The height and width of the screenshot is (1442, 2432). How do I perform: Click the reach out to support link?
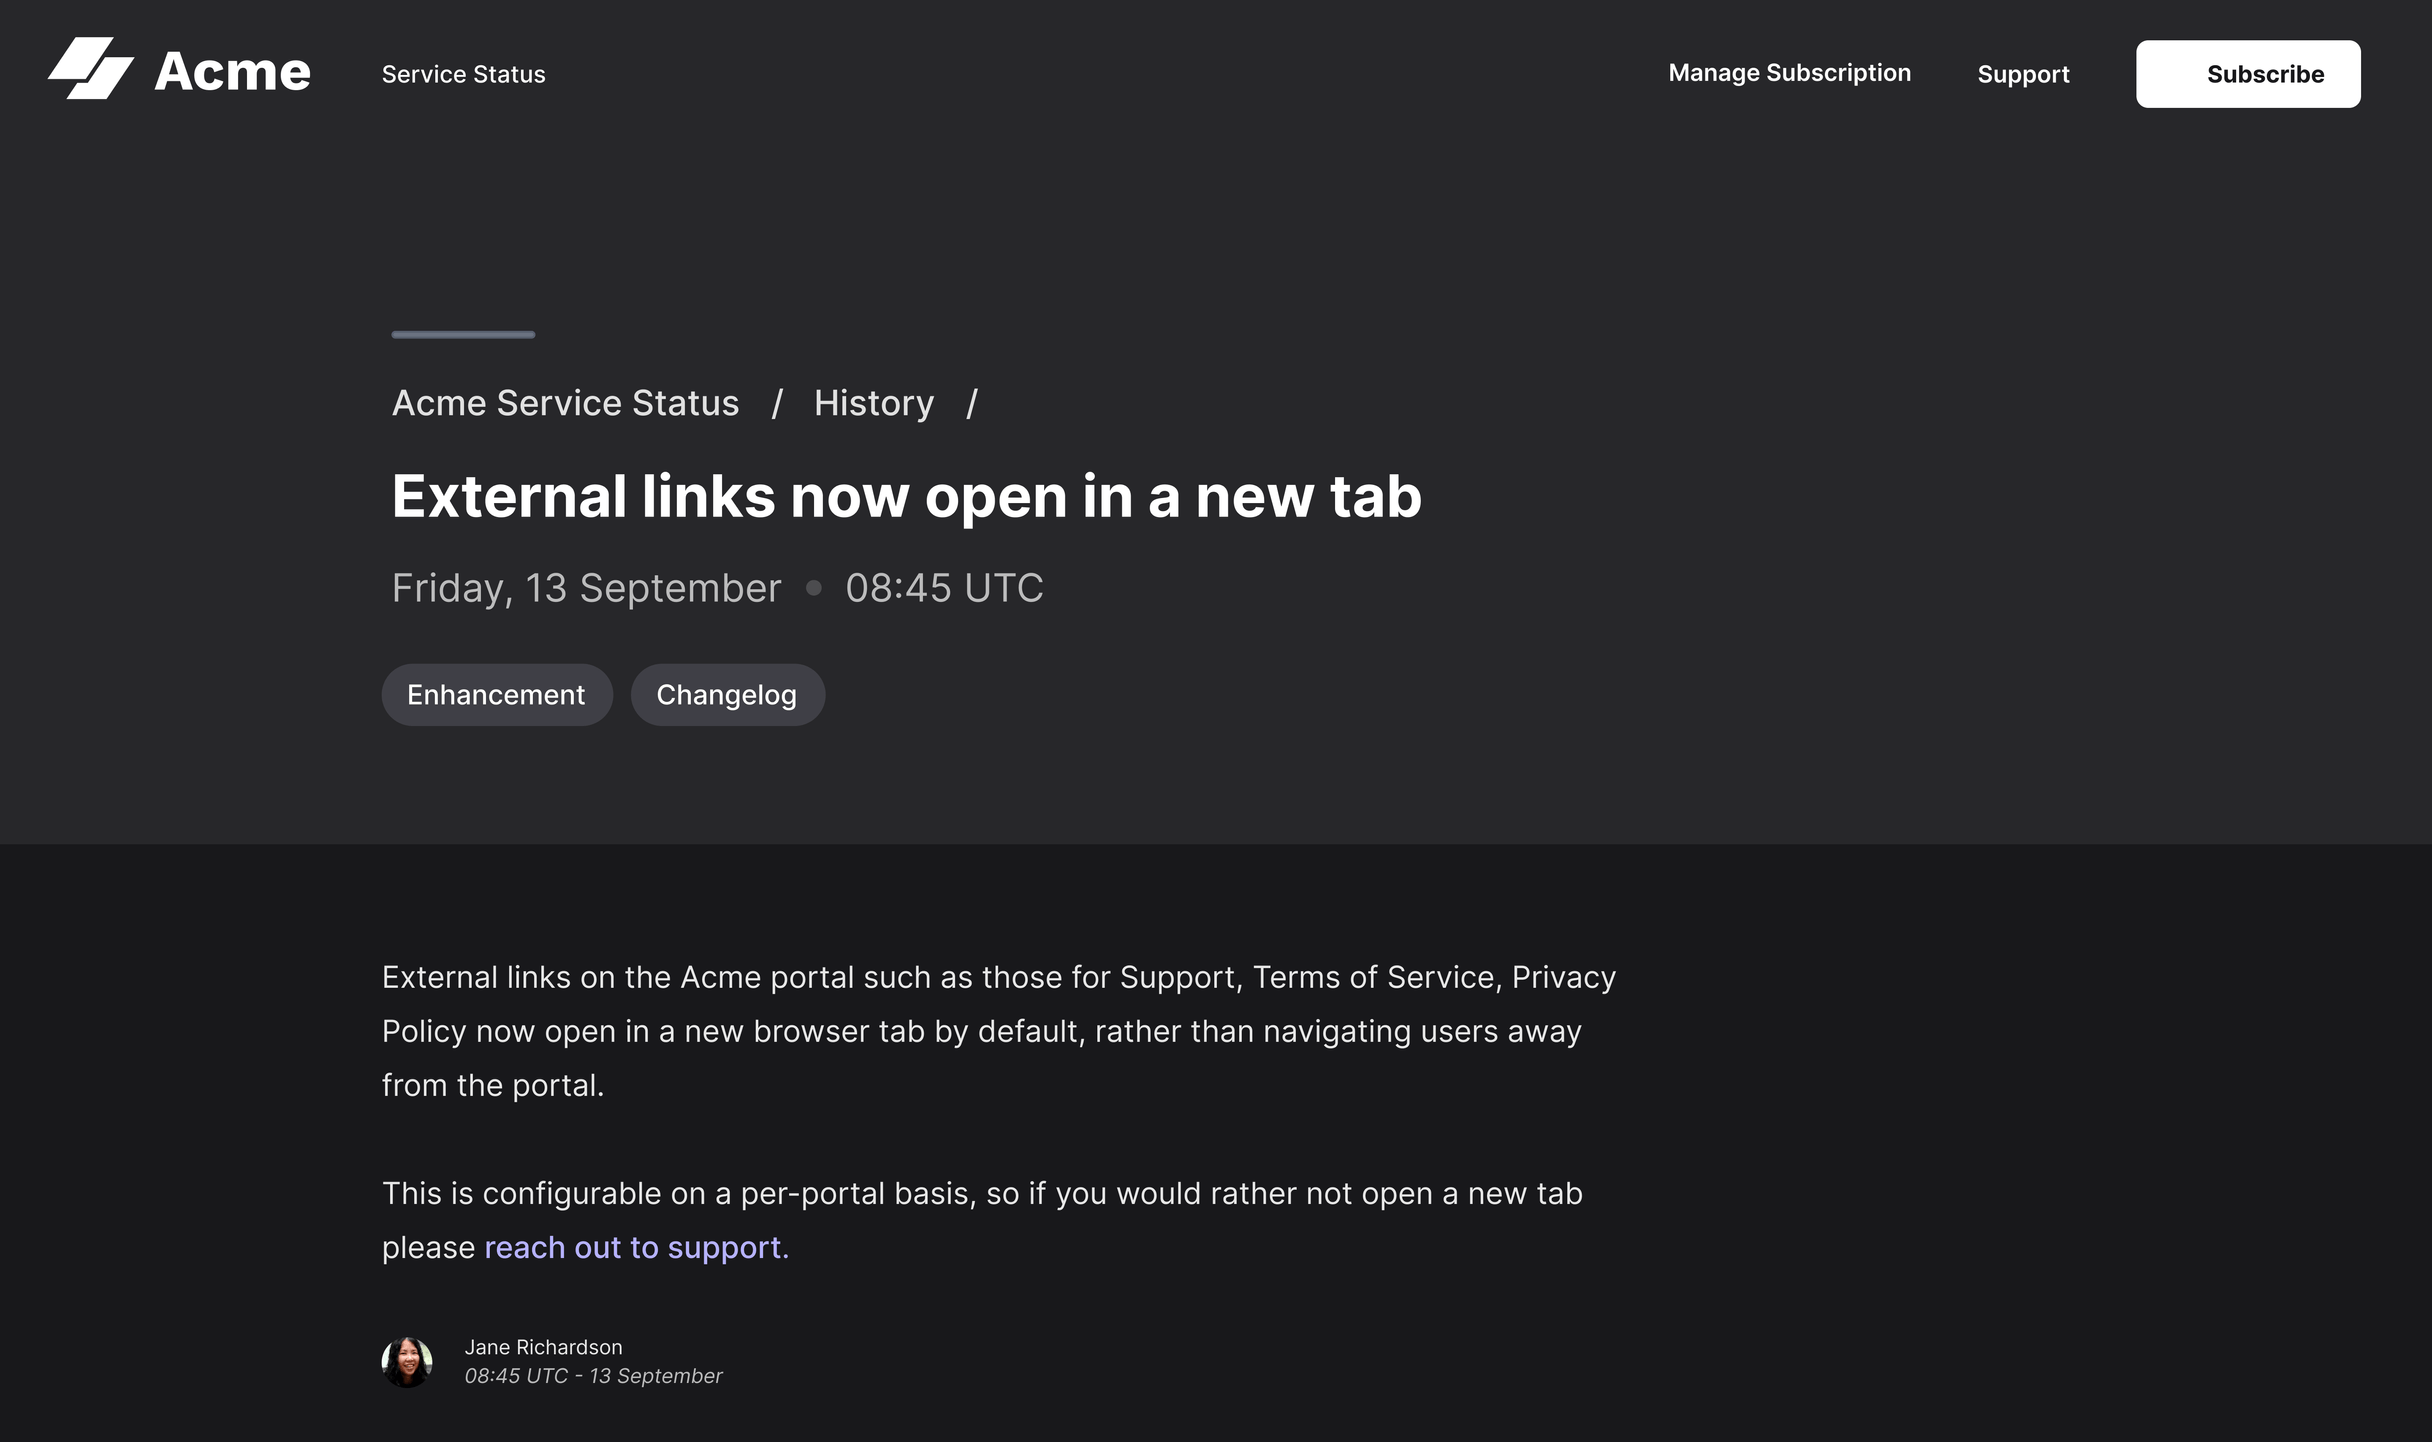tap(634, 1247)
